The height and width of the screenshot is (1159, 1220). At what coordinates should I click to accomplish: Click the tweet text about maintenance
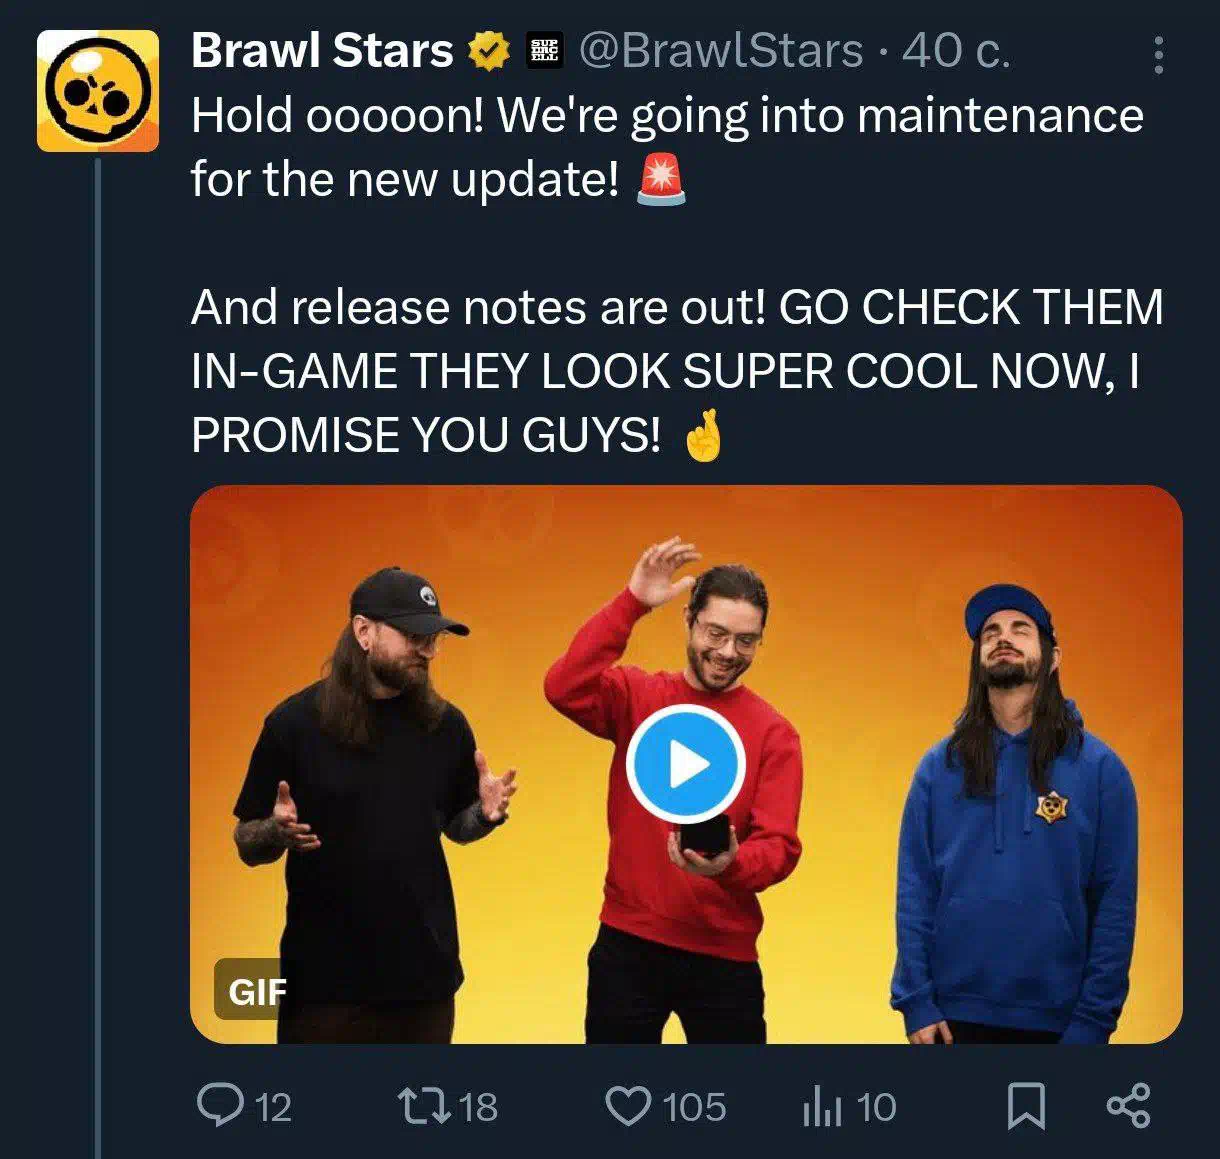tap(668, 147)
